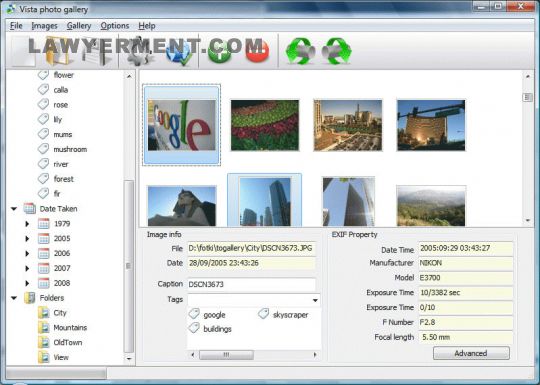
Task: Open the File menu
Action: (16, 26)
